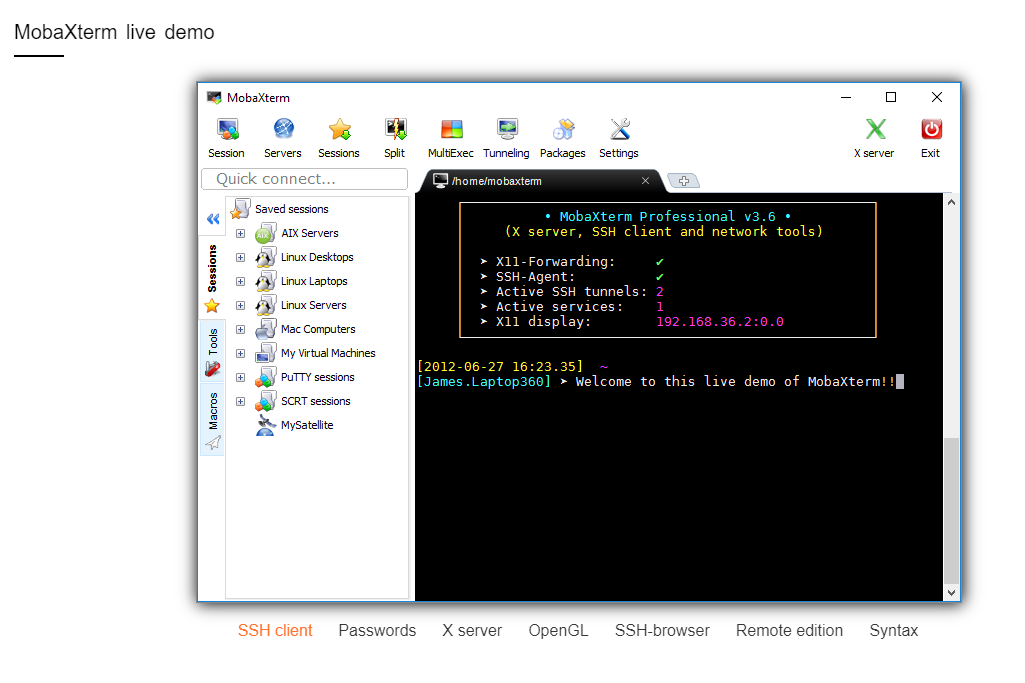Click the X11 display address 192.168.36.2:0.0
This screenshot has width=1025, height=683.
point(720,322)
